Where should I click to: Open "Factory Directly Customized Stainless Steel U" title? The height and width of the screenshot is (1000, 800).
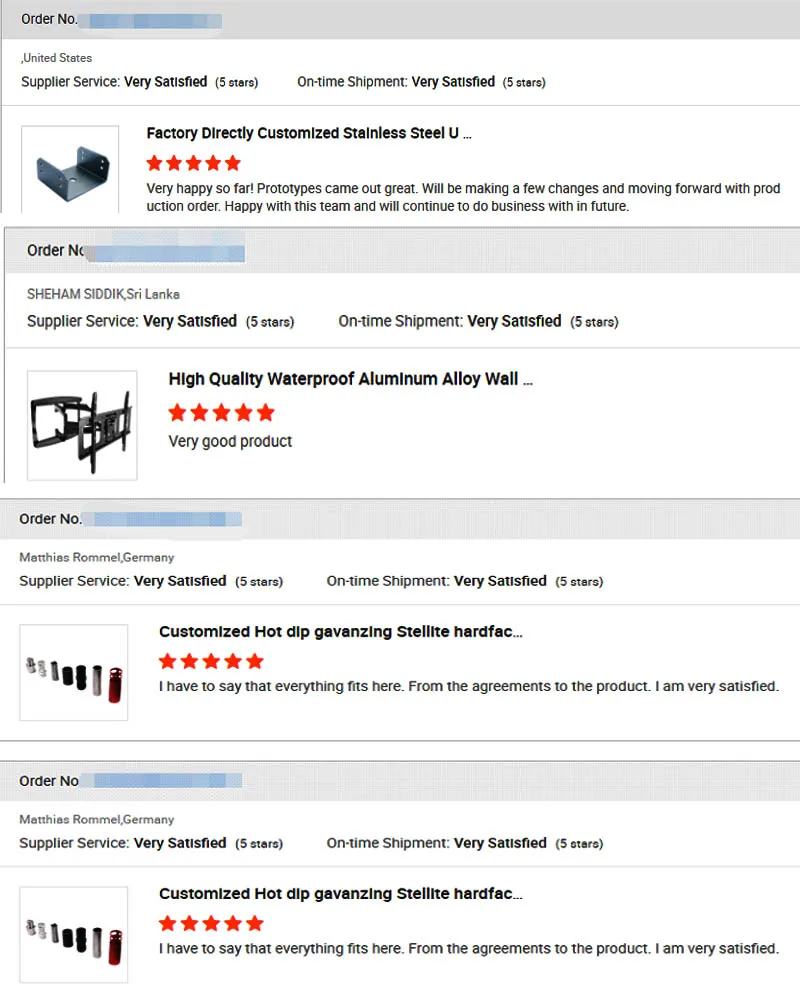[308, 133]
